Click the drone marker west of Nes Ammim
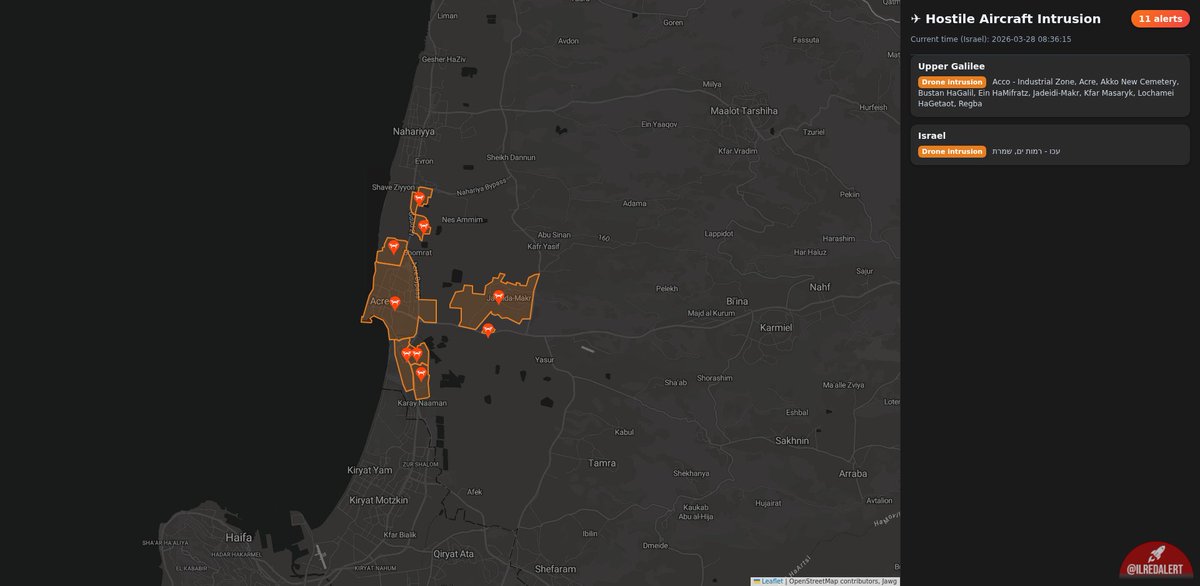Image resolution: width=1200 pixels, height=586 pixels. coord(424,226)
